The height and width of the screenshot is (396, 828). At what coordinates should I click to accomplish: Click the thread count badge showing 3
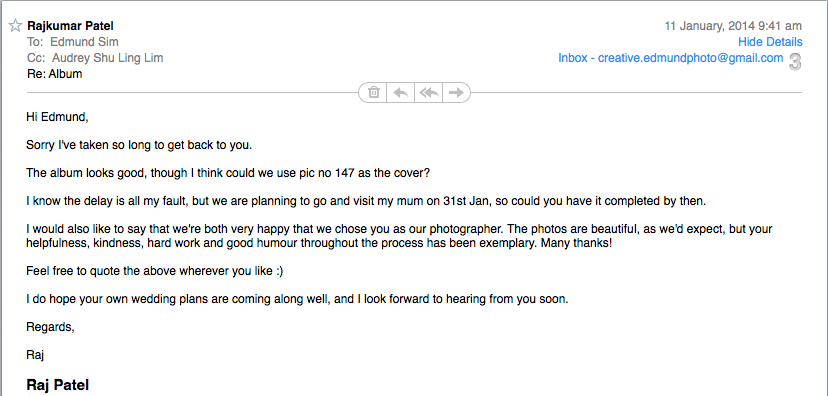point(795,62)
